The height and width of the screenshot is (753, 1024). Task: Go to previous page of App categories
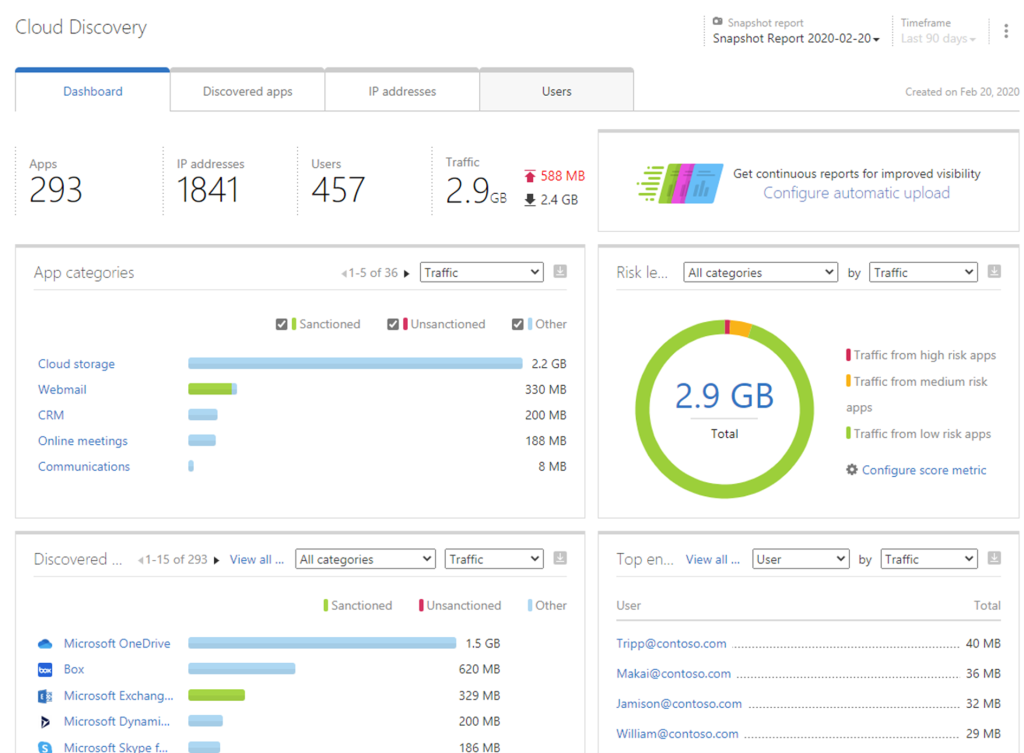[344, 274]
